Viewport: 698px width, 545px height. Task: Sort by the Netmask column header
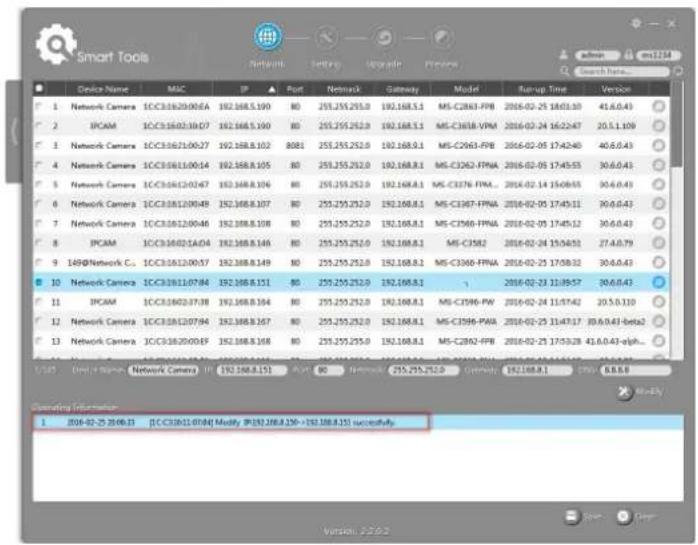(344, 89)
